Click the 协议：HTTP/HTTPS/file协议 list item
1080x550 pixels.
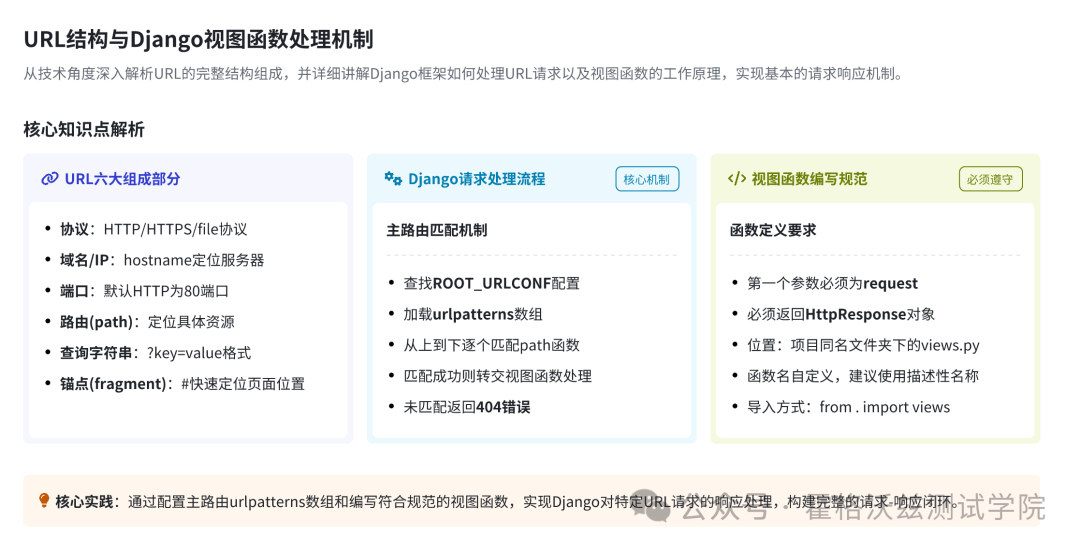tap(154, 229)
